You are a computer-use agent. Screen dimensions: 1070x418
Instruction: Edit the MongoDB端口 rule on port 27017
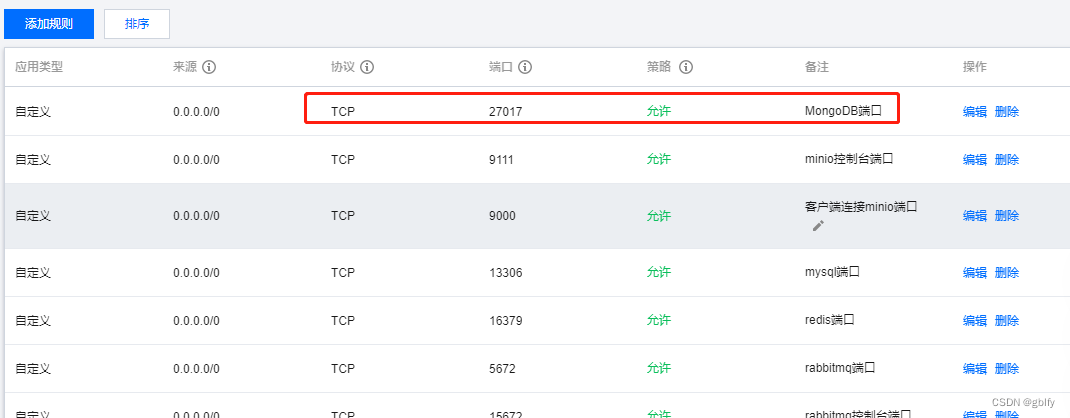click(974, 112)
